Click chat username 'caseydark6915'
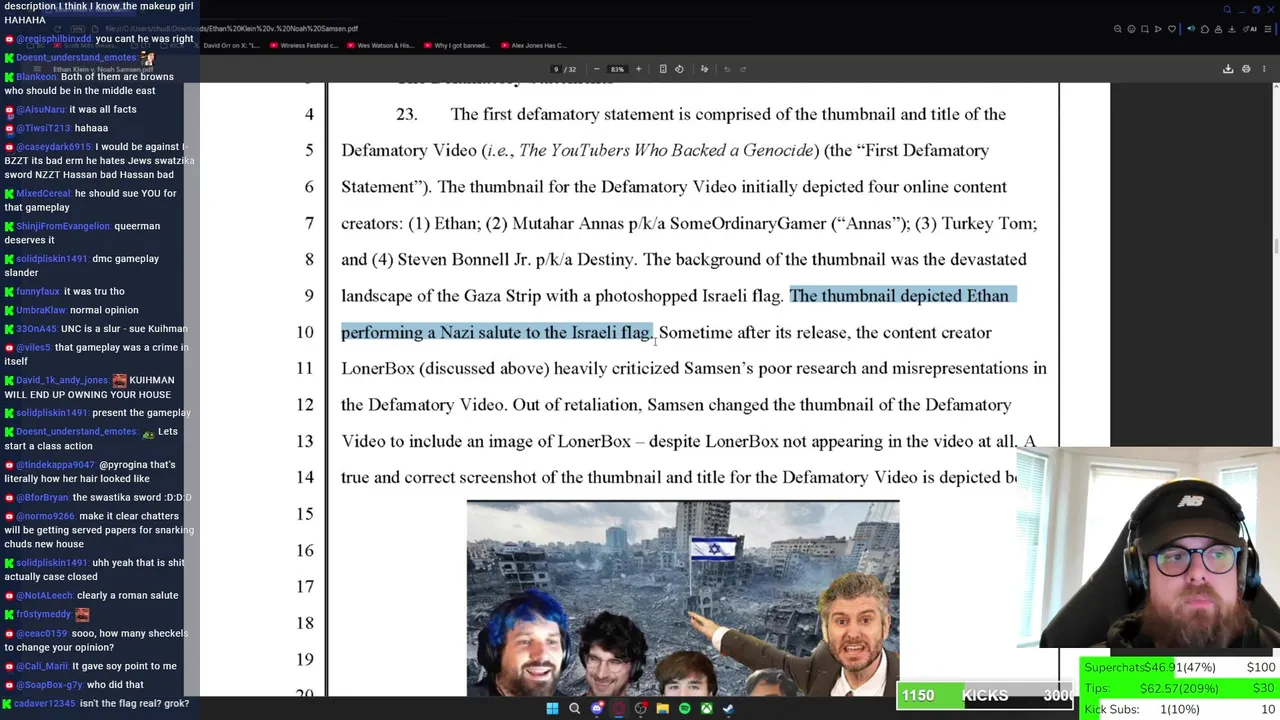1280x720 pixels. point(54,147)
